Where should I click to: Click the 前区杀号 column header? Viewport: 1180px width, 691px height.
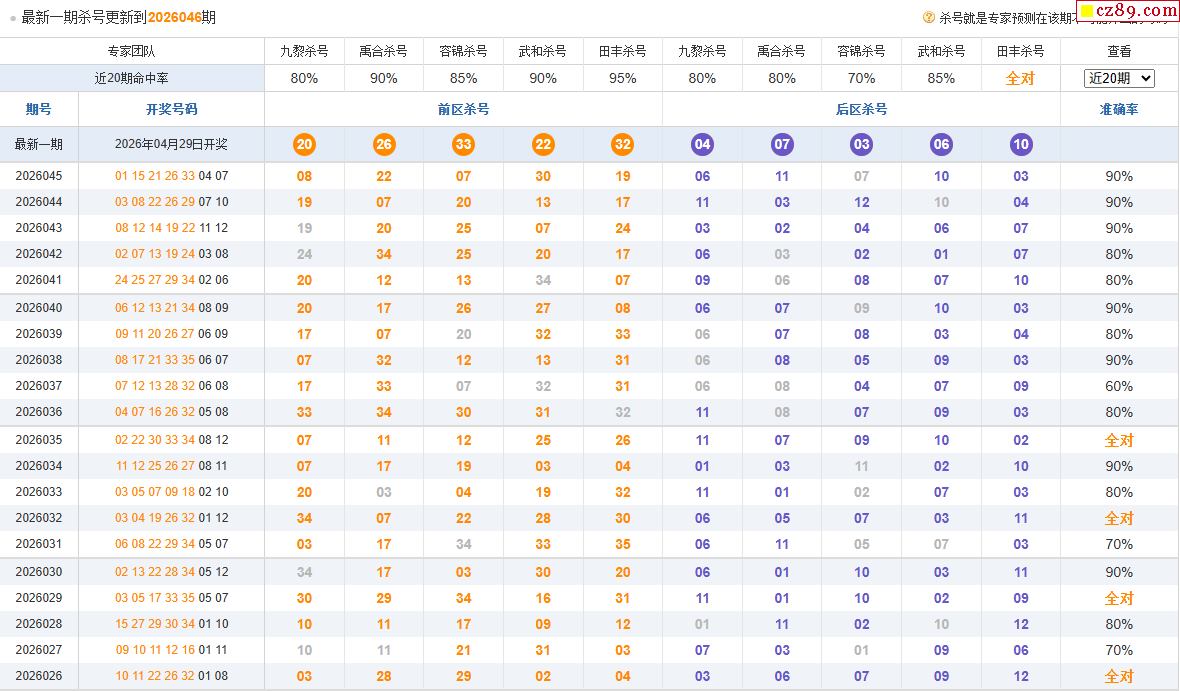[x=463, y=109]
